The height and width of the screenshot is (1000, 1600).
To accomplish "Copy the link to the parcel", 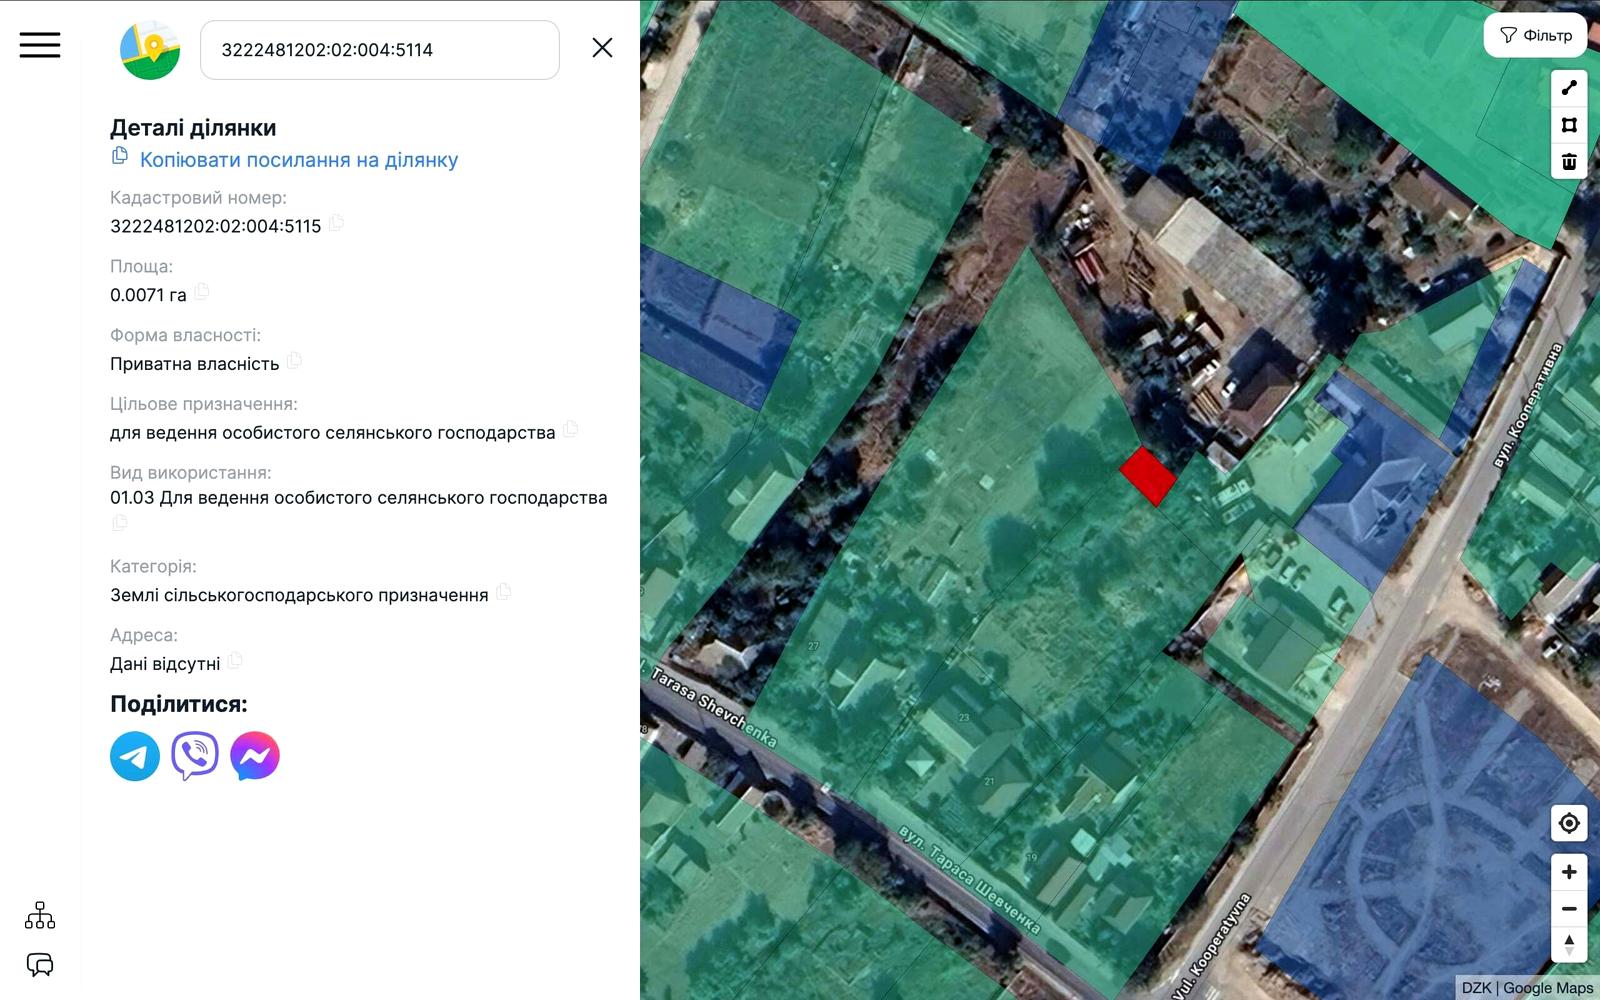I will point(298,160).
